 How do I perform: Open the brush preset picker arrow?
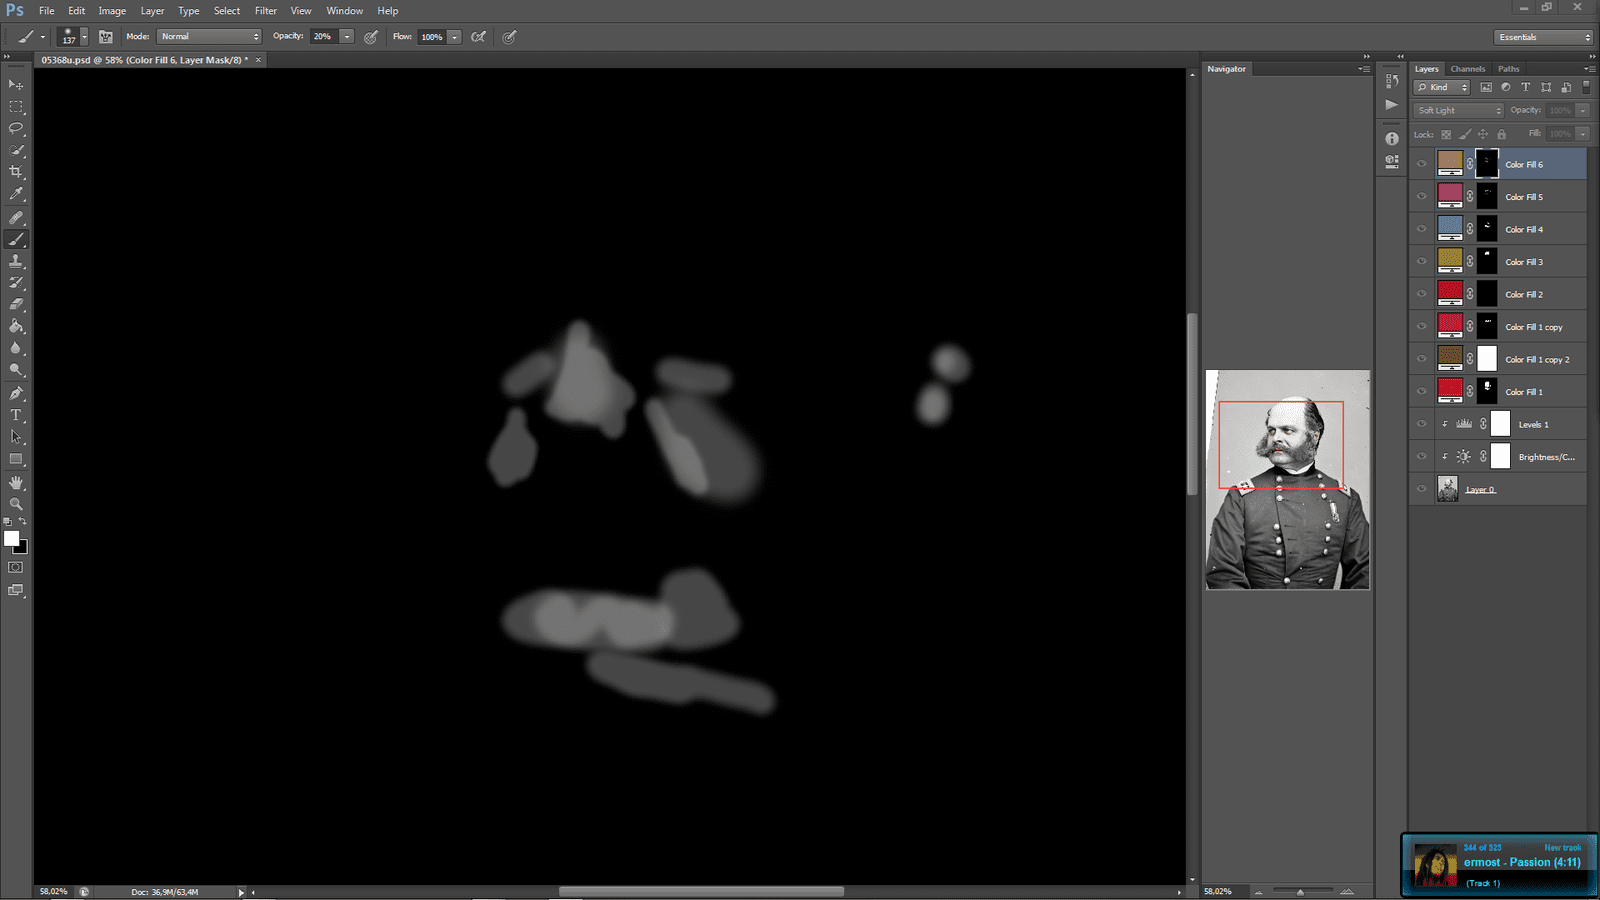pos(84,37)
